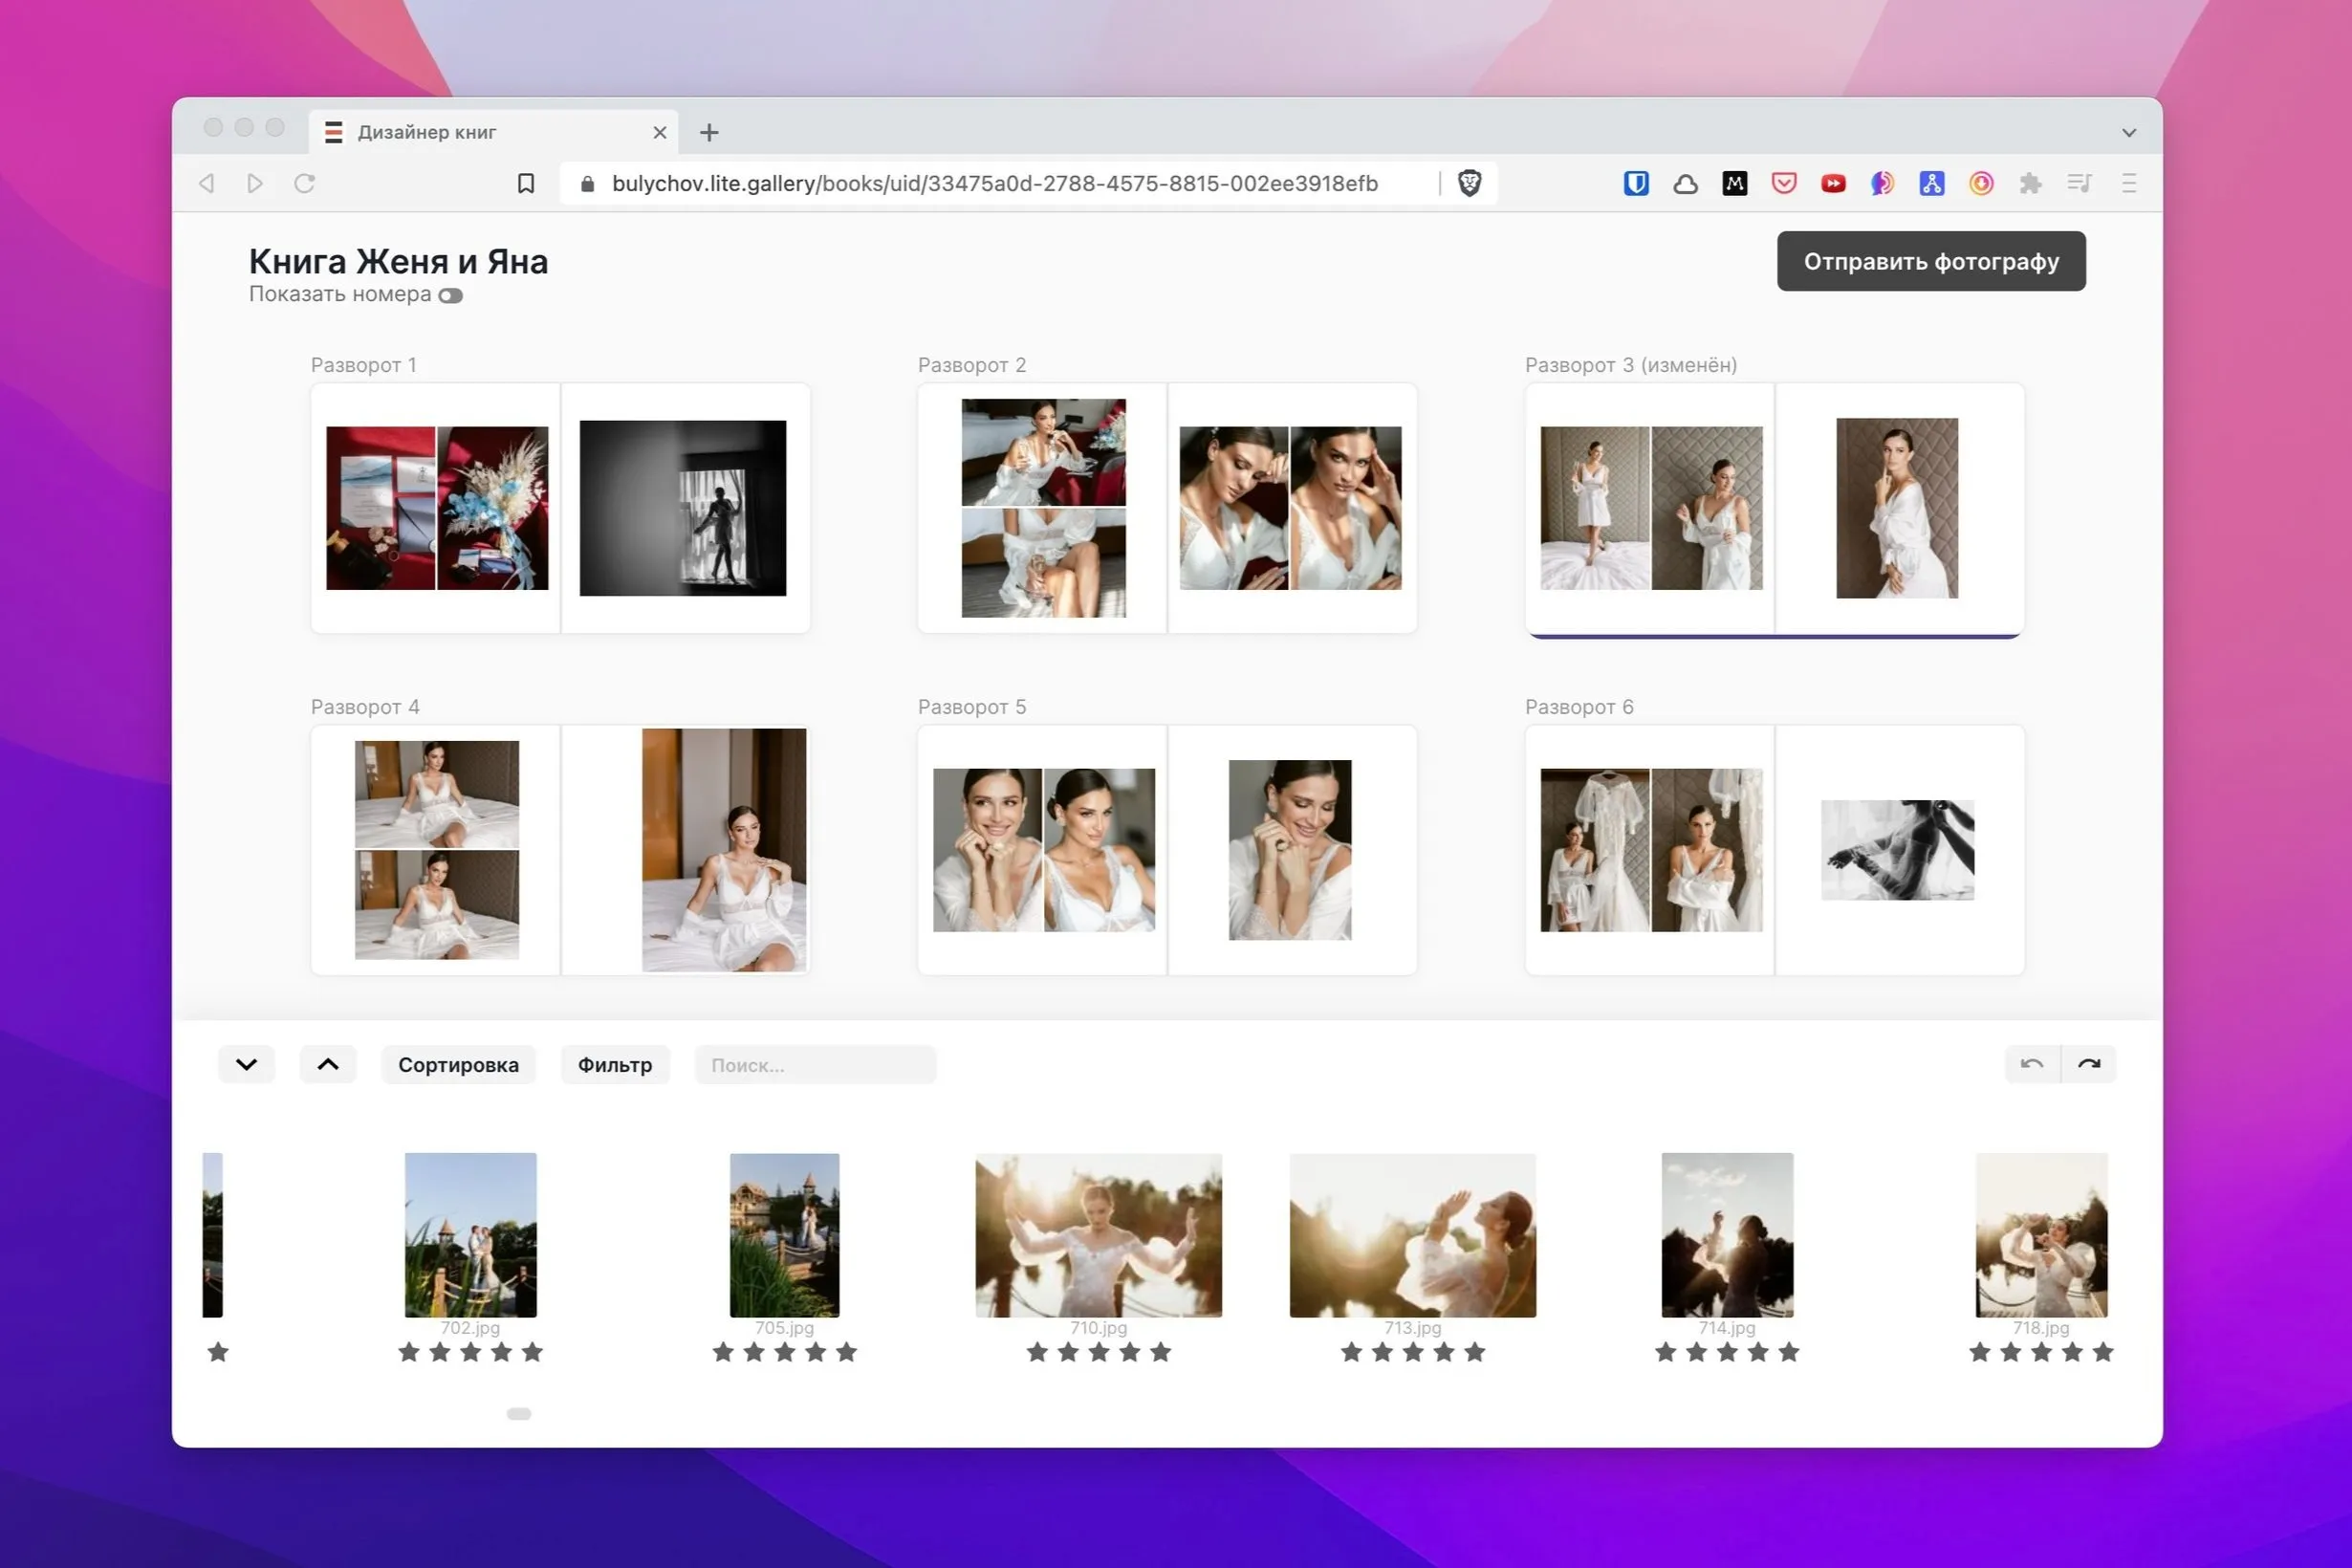Select the 718.jpg photo thumbnail

pyautogui.click(x=2041, y=1235)
